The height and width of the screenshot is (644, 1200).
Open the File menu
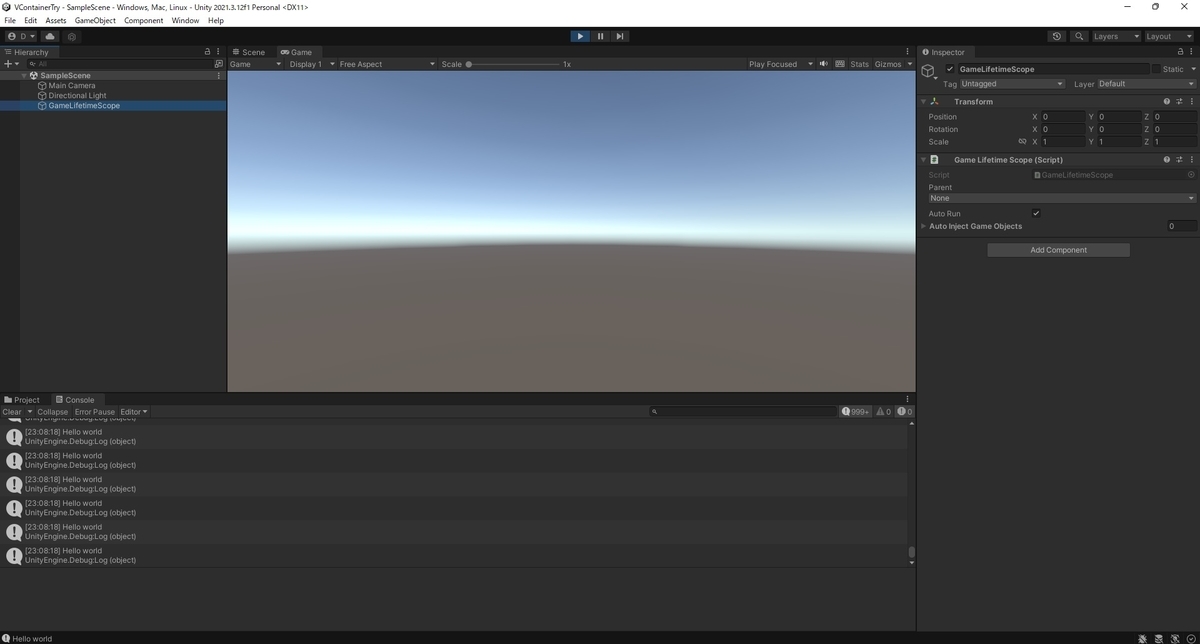(10, 20)
